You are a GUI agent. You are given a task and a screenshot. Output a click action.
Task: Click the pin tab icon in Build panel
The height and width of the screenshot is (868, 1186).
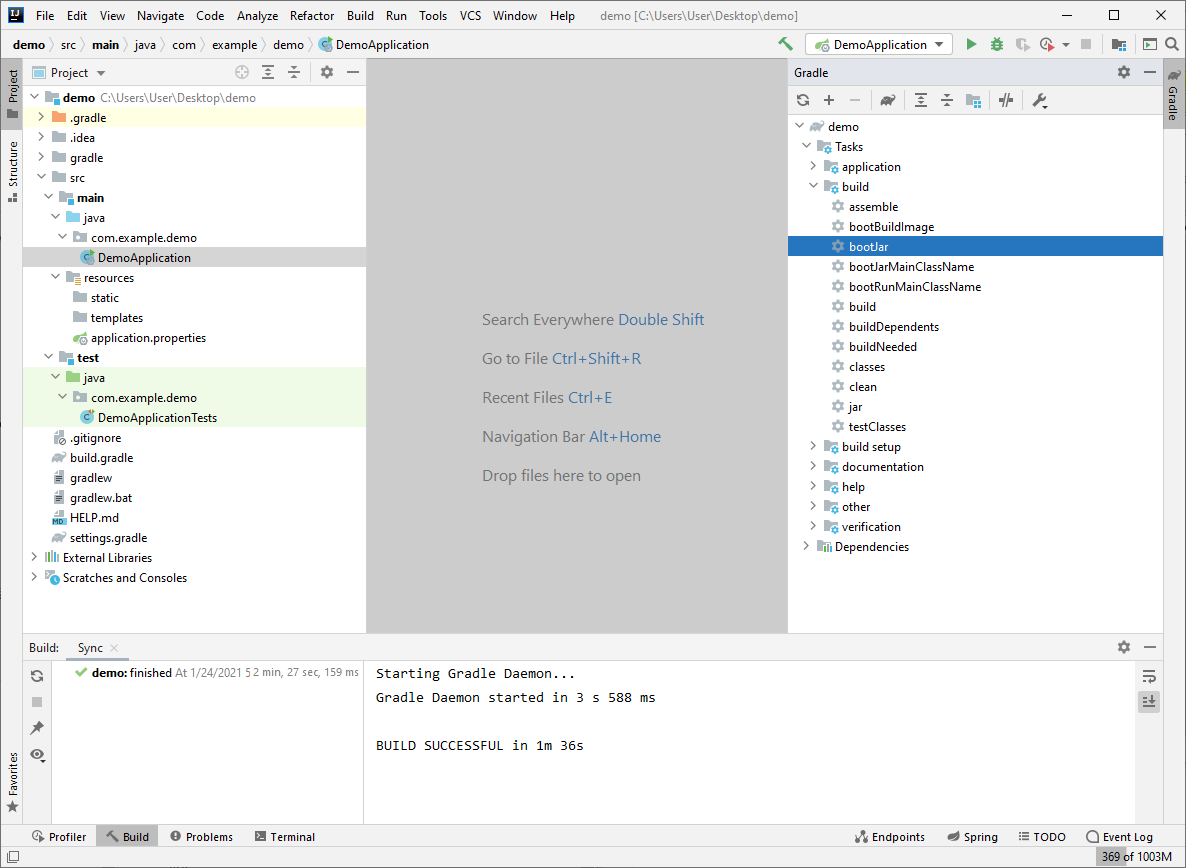pyautogui.click(x=37, y=727)
